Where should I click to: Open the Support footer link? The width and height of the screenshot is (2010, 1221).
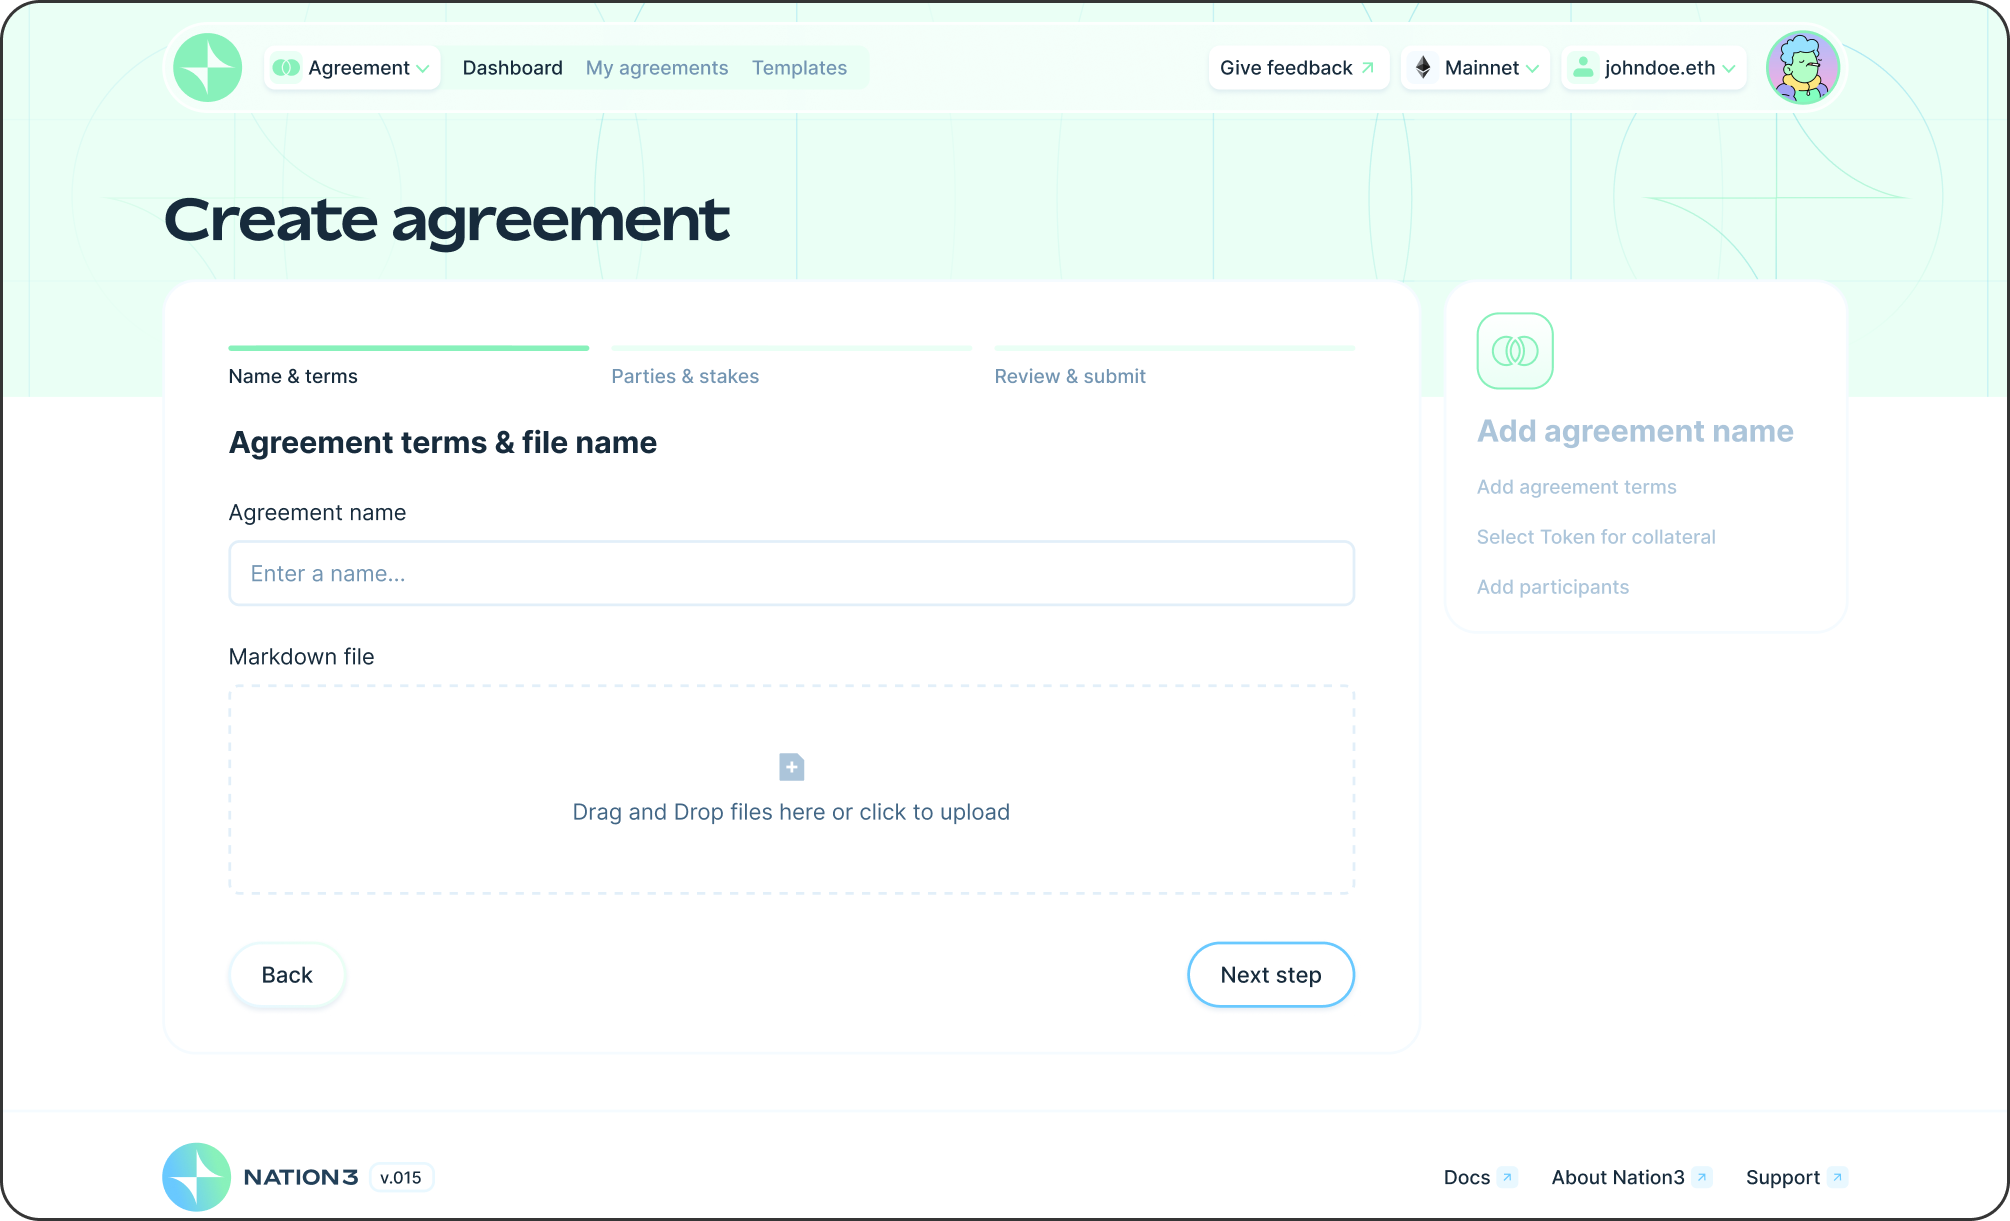[1783, 1178]
